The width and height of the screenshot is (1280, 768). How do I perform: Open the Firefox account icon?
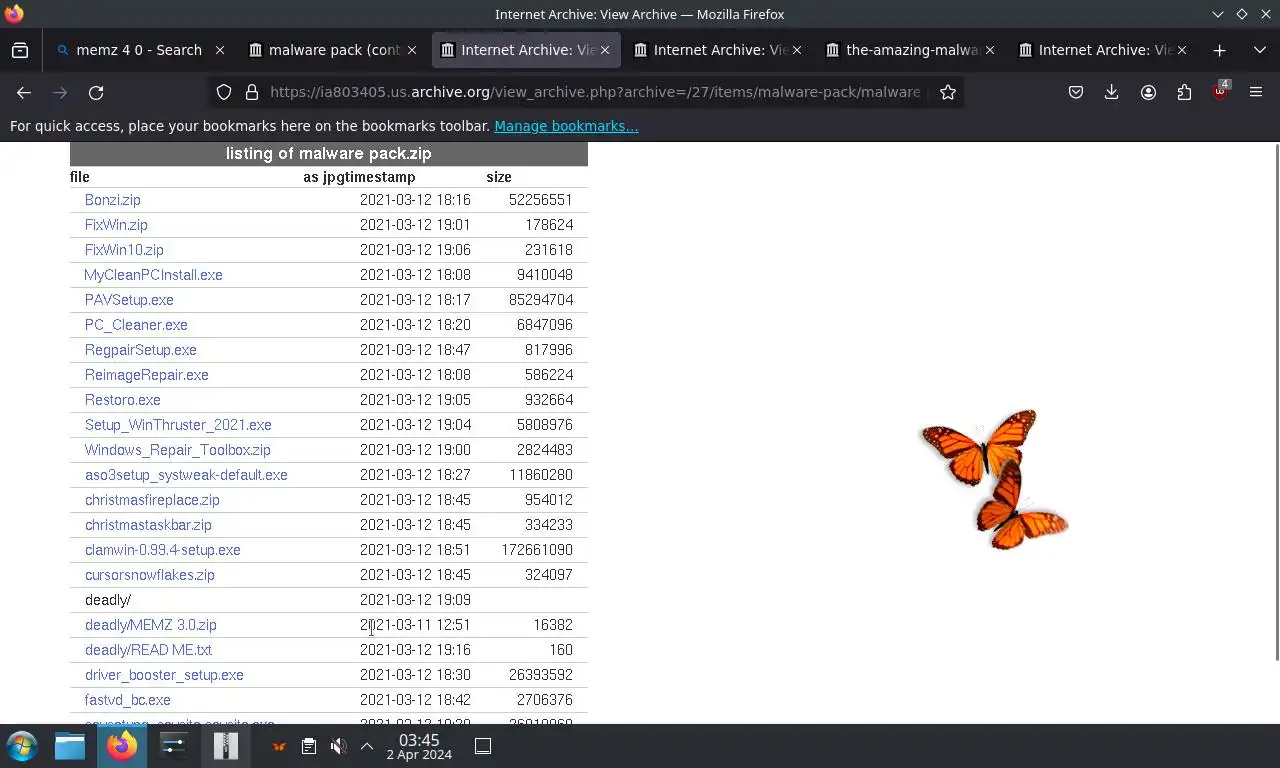[x=1148, y=92]
